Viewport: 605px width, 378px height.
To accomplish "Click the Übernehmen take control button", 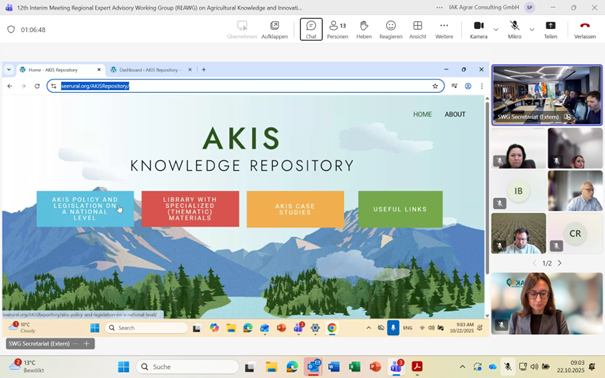I will (242, 29).
